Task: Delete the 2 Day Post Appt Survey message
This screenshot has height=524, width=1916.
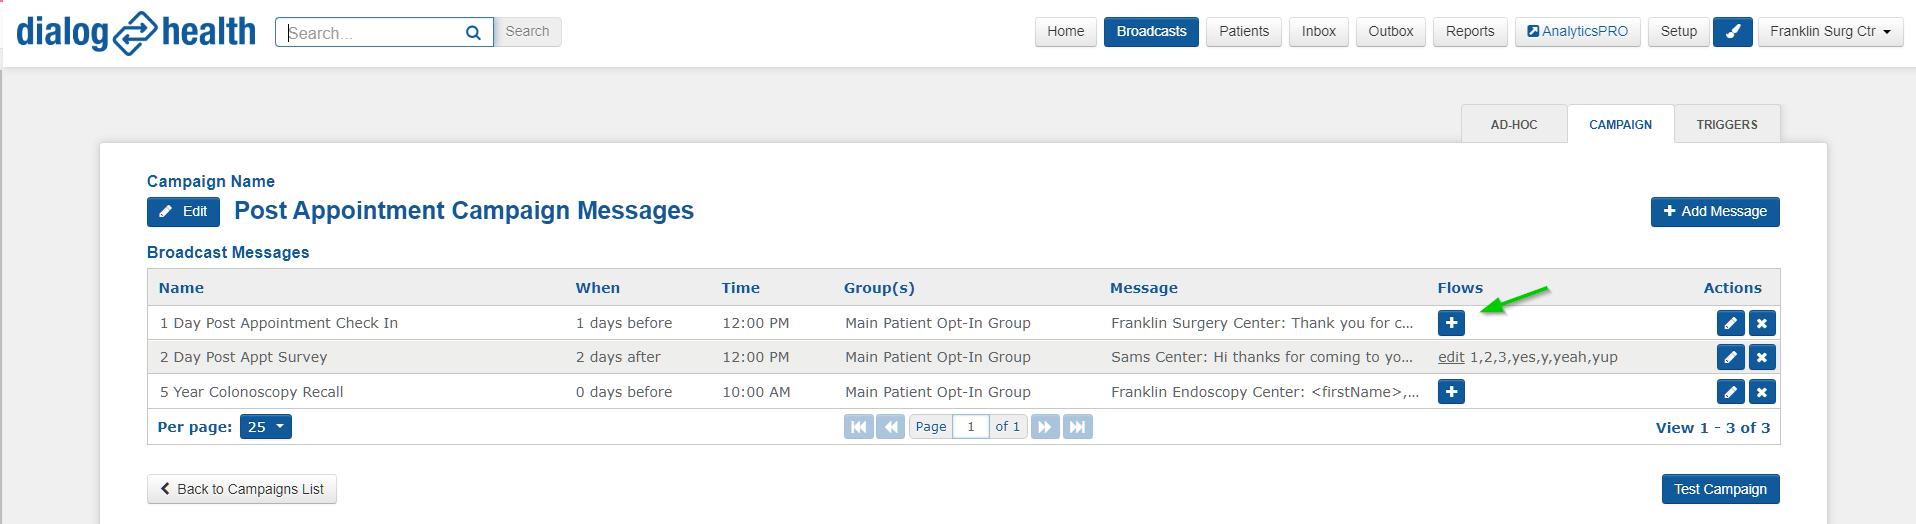Action: pos(1762,357)
